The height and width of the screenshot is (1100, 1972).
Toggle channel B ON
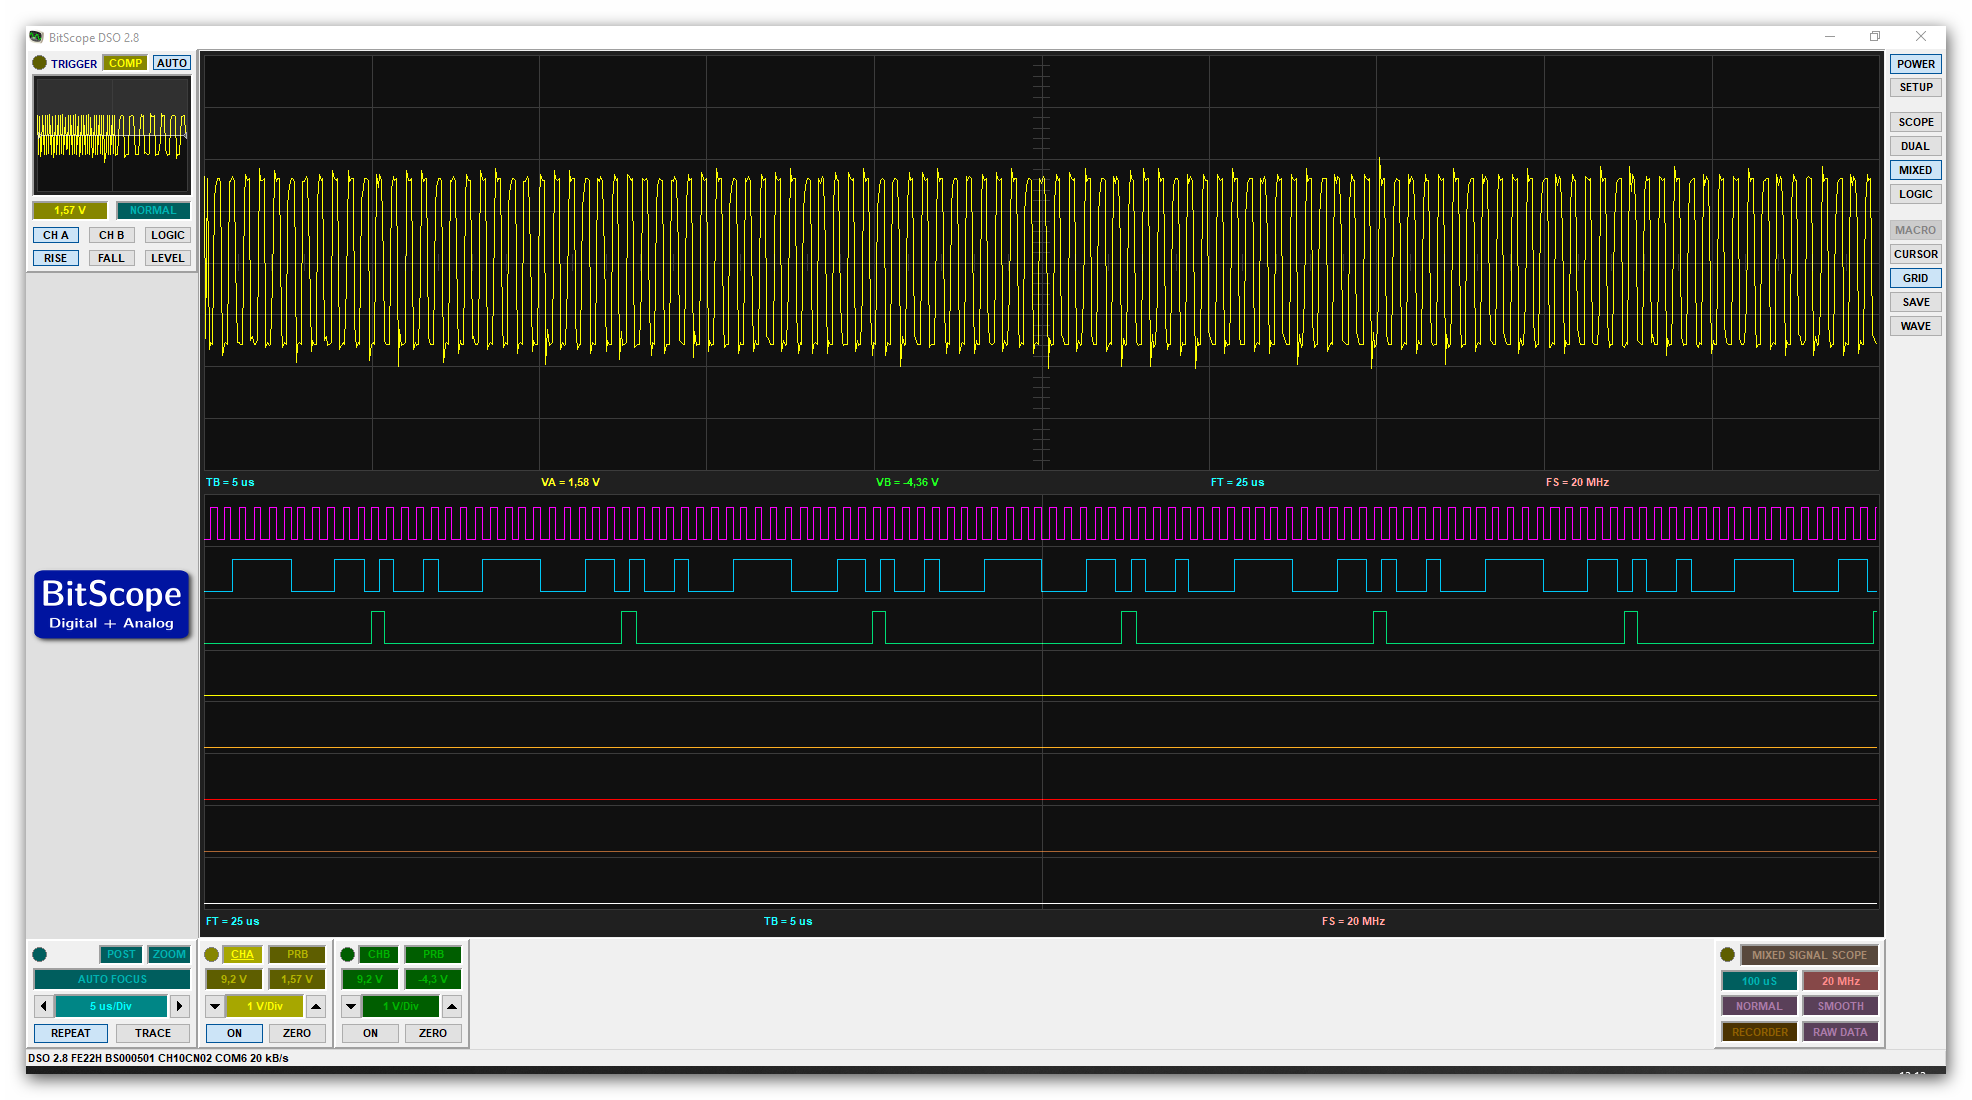pyautogui.click(x=370, y=1033)
